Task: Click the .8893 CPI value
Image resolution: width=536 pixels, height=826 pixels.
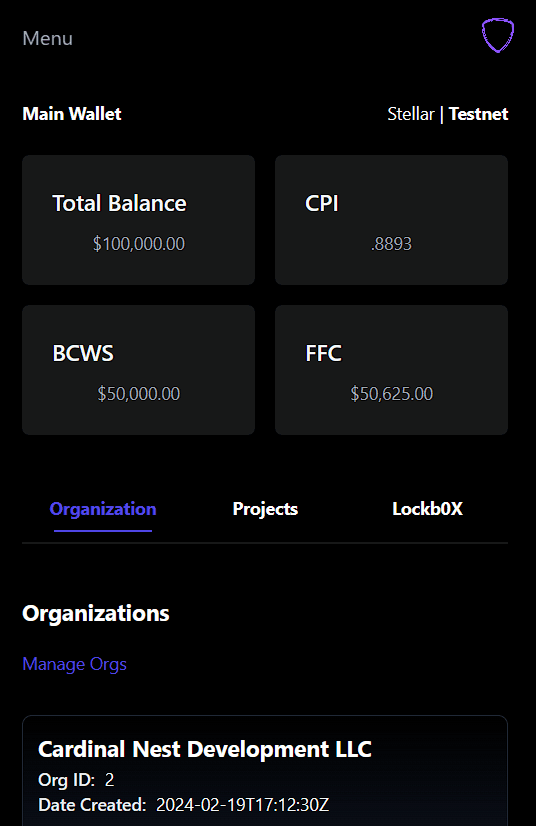Action: point(392,244)
